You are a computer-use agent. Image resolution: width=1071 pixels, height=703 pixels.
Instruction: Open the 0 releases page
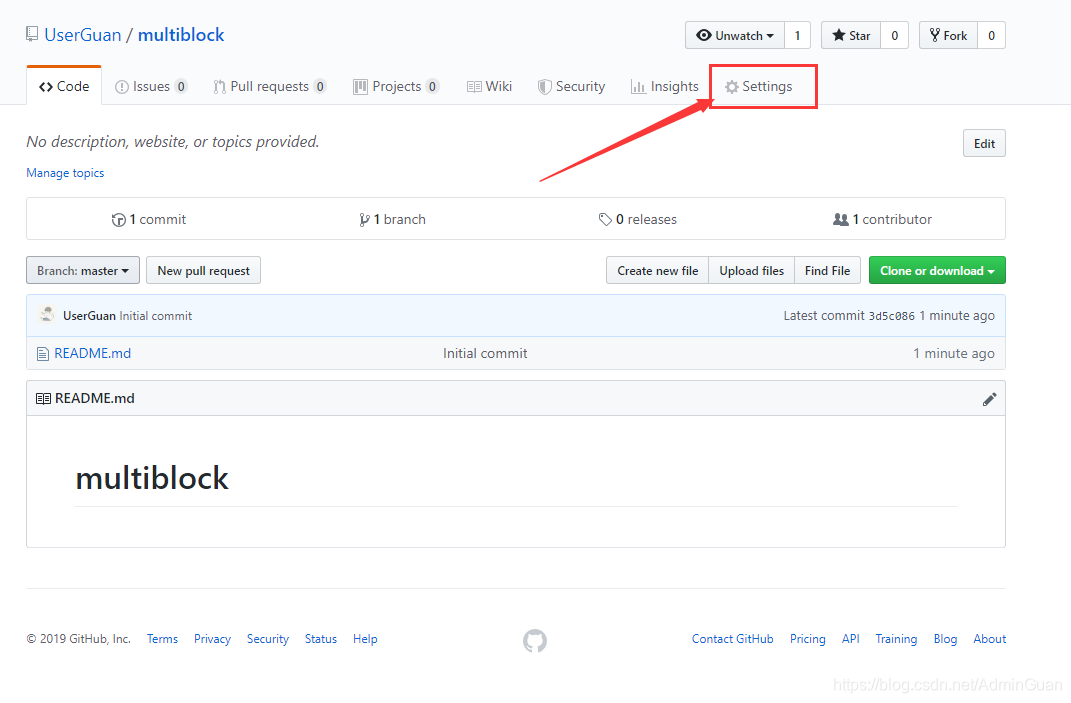638,219
